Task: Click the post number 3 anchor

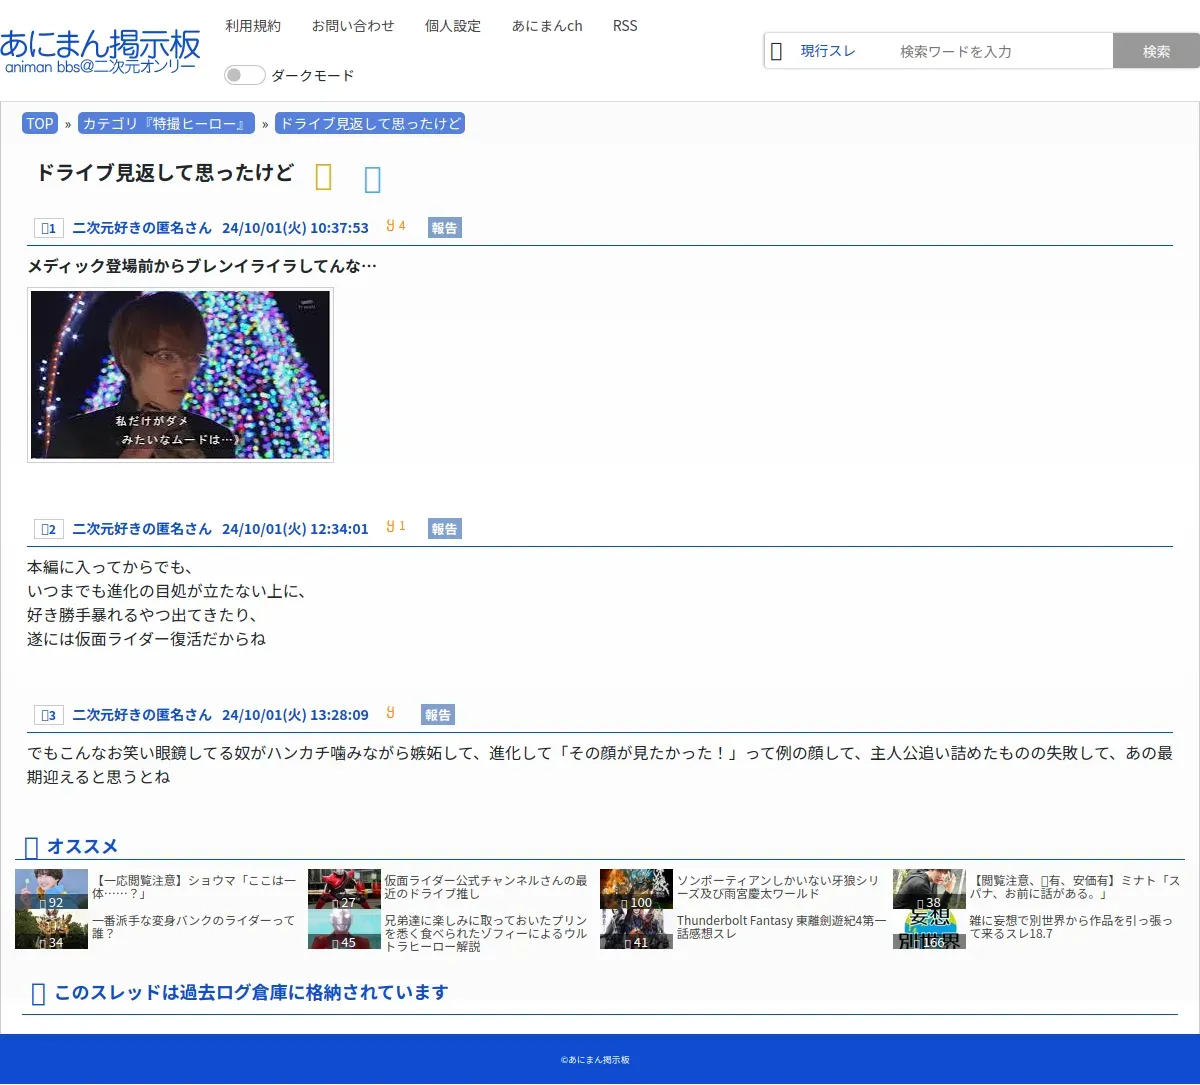Action: (48, 715)
